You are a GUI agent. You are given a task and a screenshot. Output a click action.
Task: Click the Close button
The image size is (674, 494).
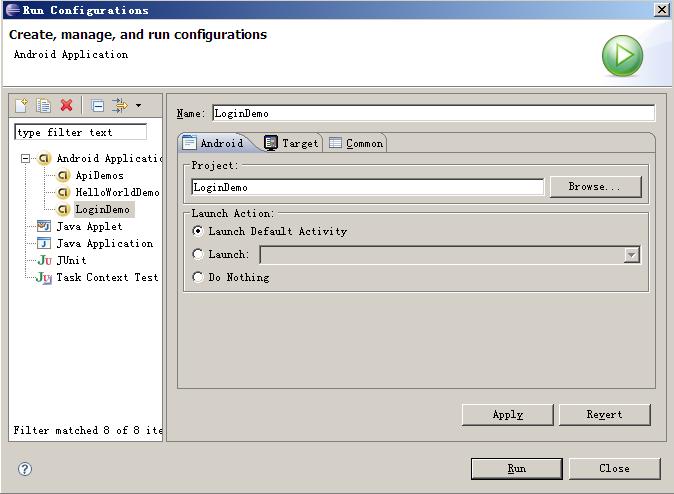tap(615, 469)
